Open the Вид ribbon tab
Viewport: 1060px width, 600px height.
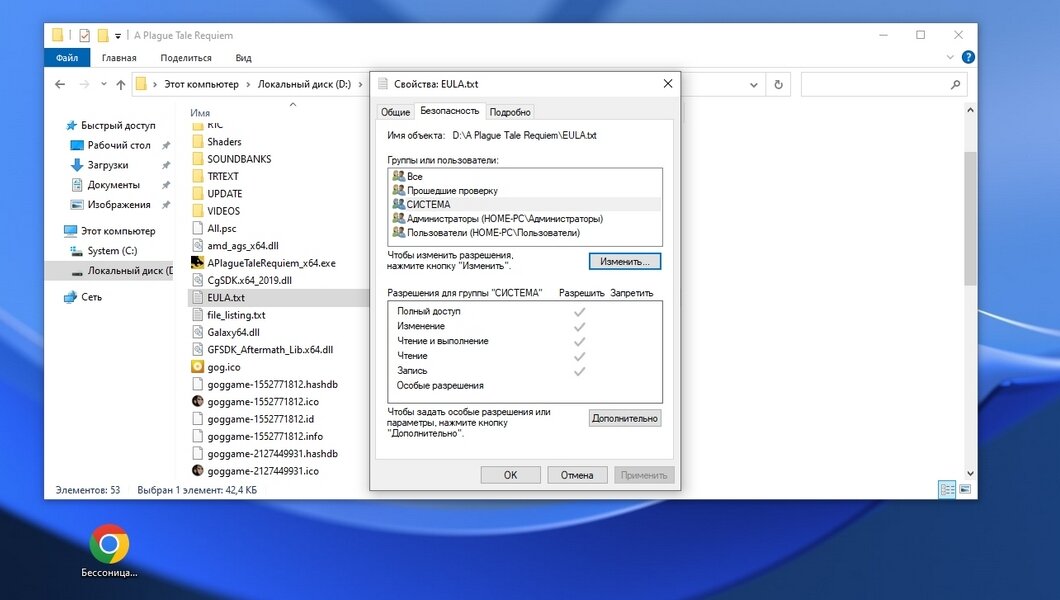pyautogui.click(x=243, y=57)
